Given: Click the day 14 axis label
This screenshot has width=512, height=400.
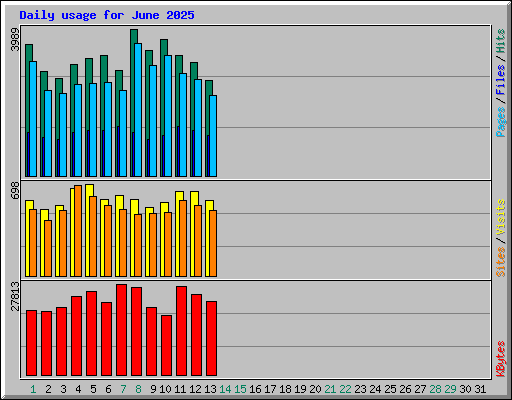Looking at the screenshot, I should (x=225, y=389).
